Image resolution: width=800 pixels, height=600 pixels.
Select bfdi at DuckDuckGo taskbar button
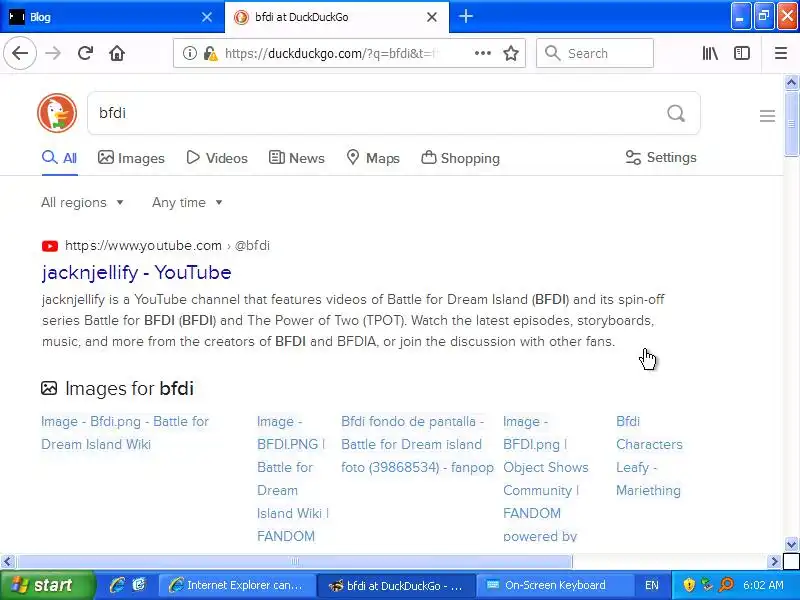tap(396, 585)
